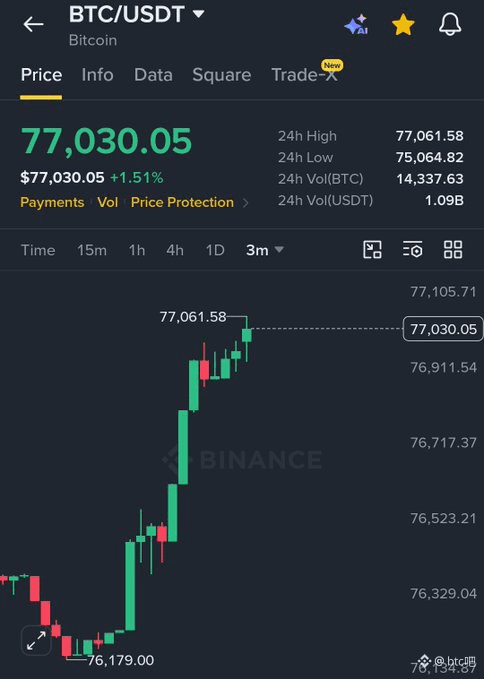Open the chart drawing tools icon
This screenshot has width=484, height=679.
tap(372, 249)
